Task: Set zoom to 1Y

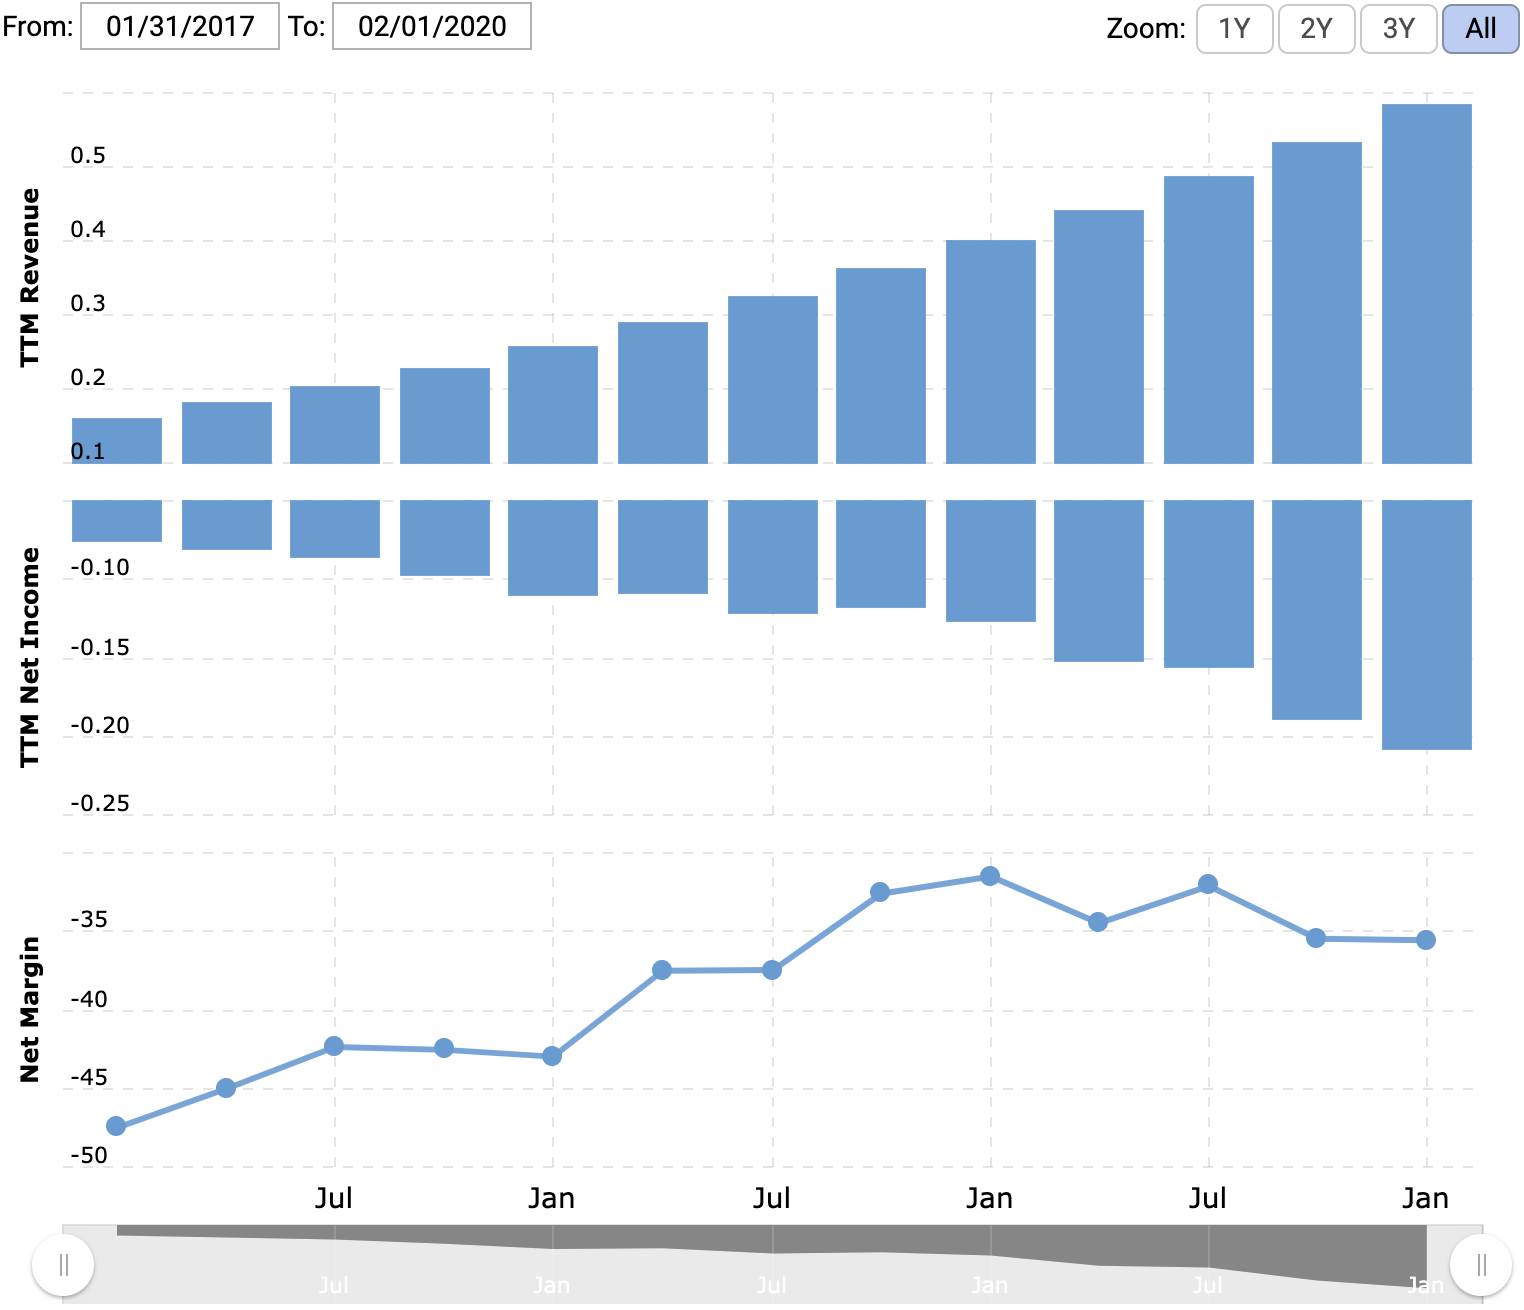Action: 1234,28
